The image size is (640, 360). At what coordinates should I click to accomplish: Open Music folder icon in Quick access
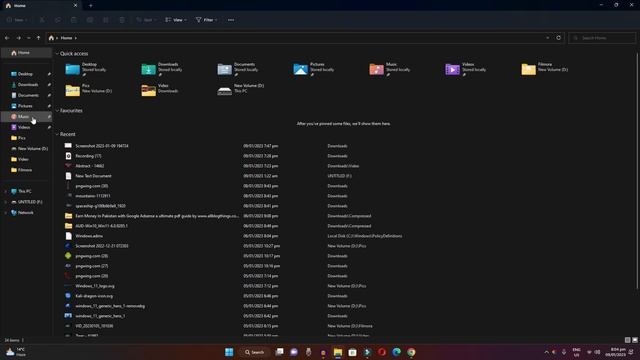click(x=376, y=69)
